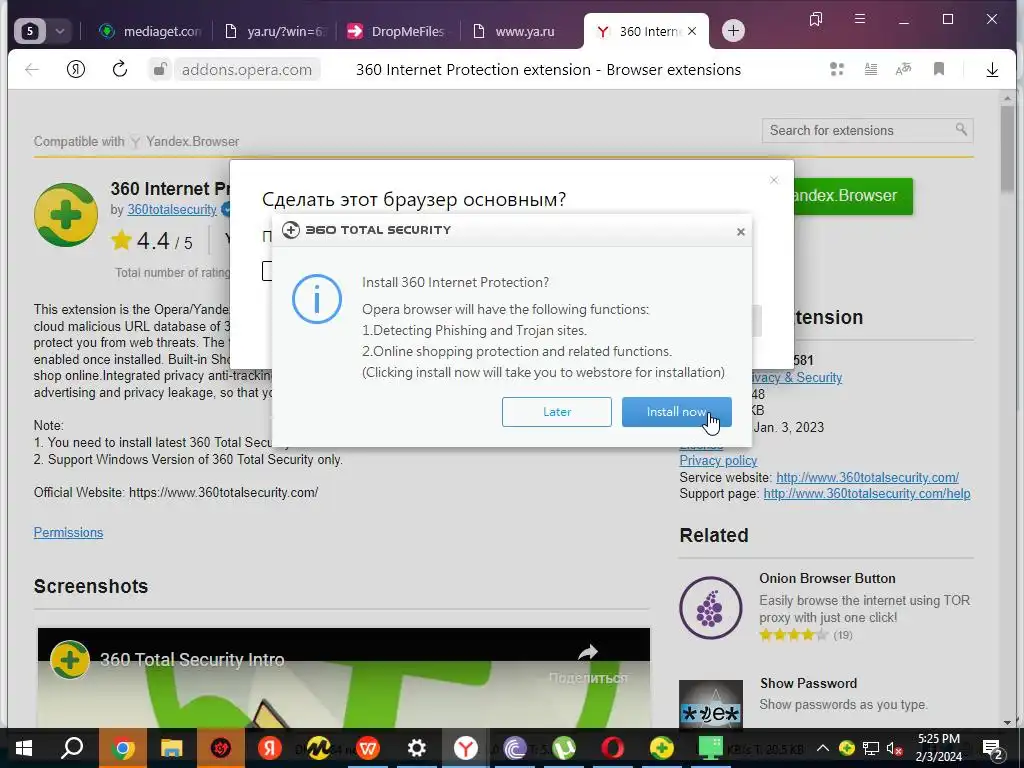Open a new tab with plus button

[733, 31]
